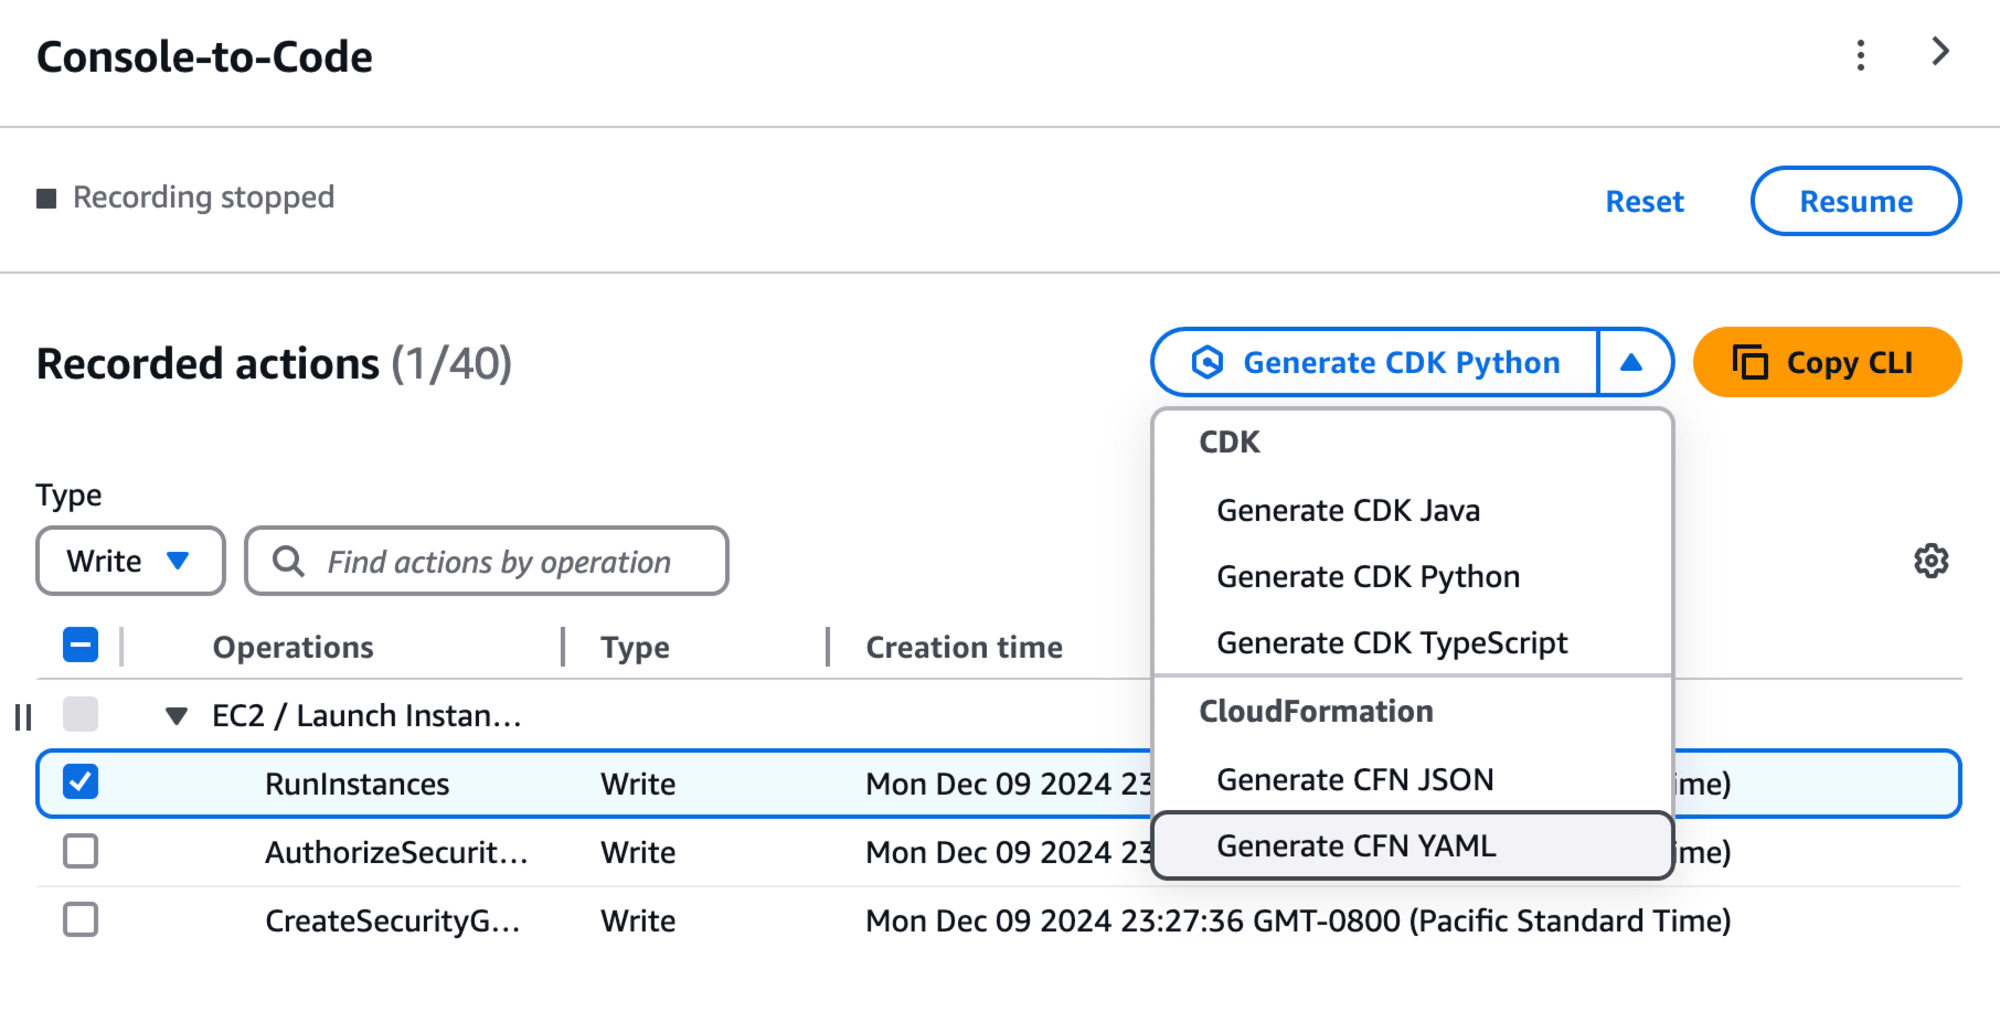Click the pause handle beside the EC2 group row

coord(23,717)
